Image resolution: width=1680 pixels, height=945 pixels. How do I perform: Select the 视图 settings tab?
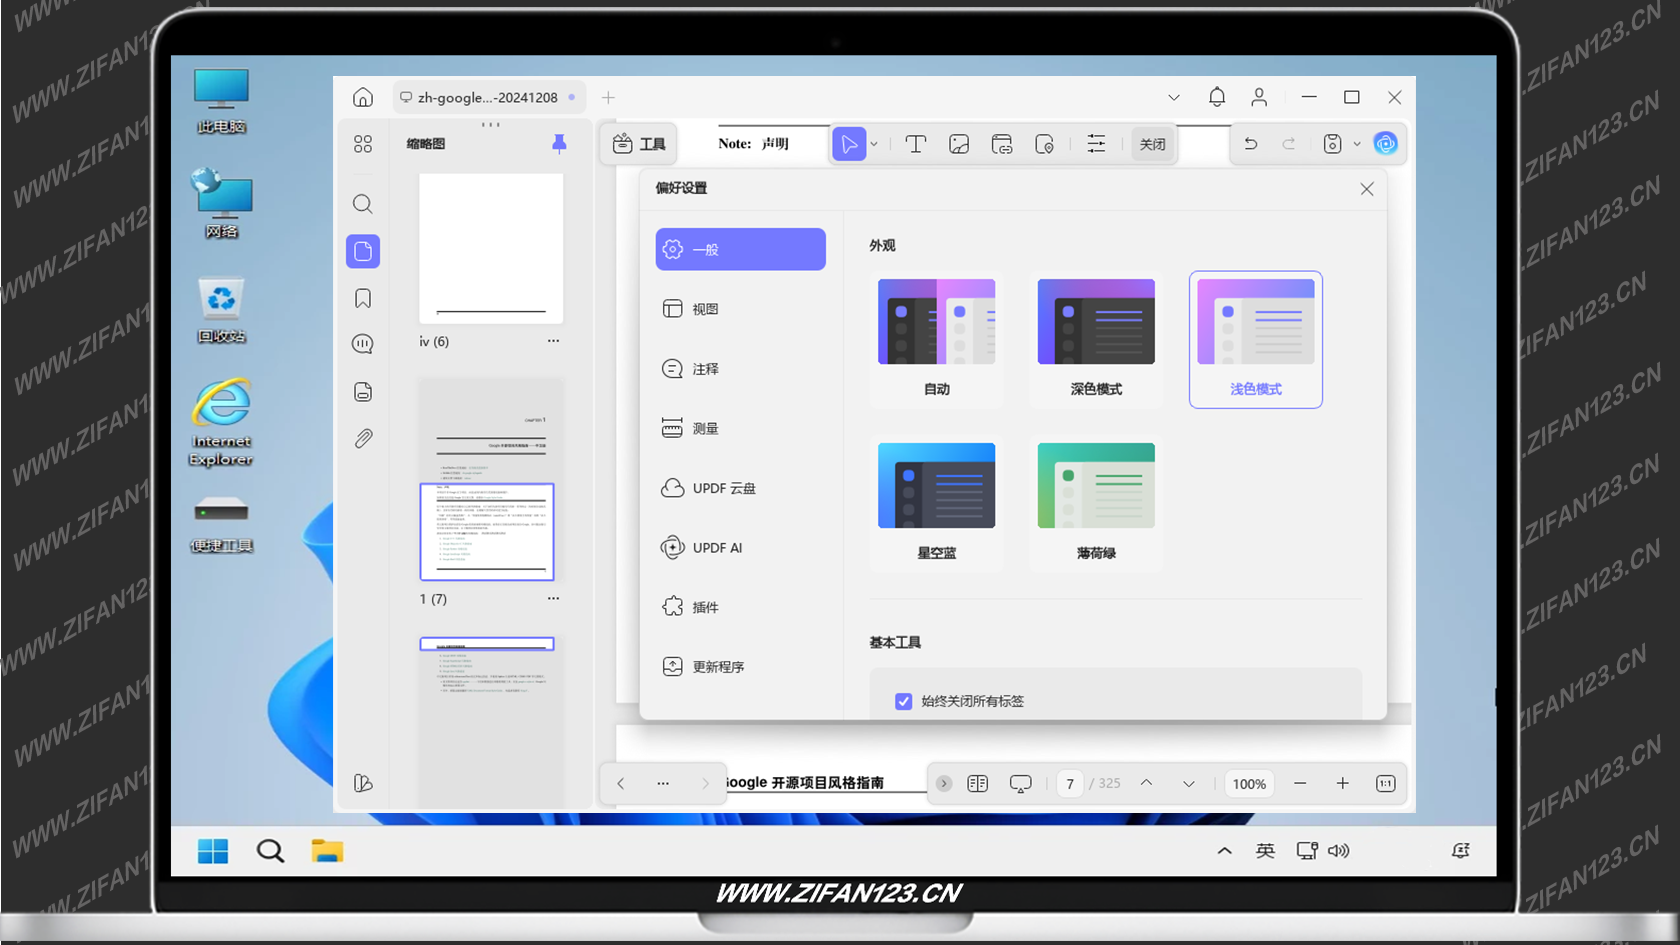[x=741, y=309]
